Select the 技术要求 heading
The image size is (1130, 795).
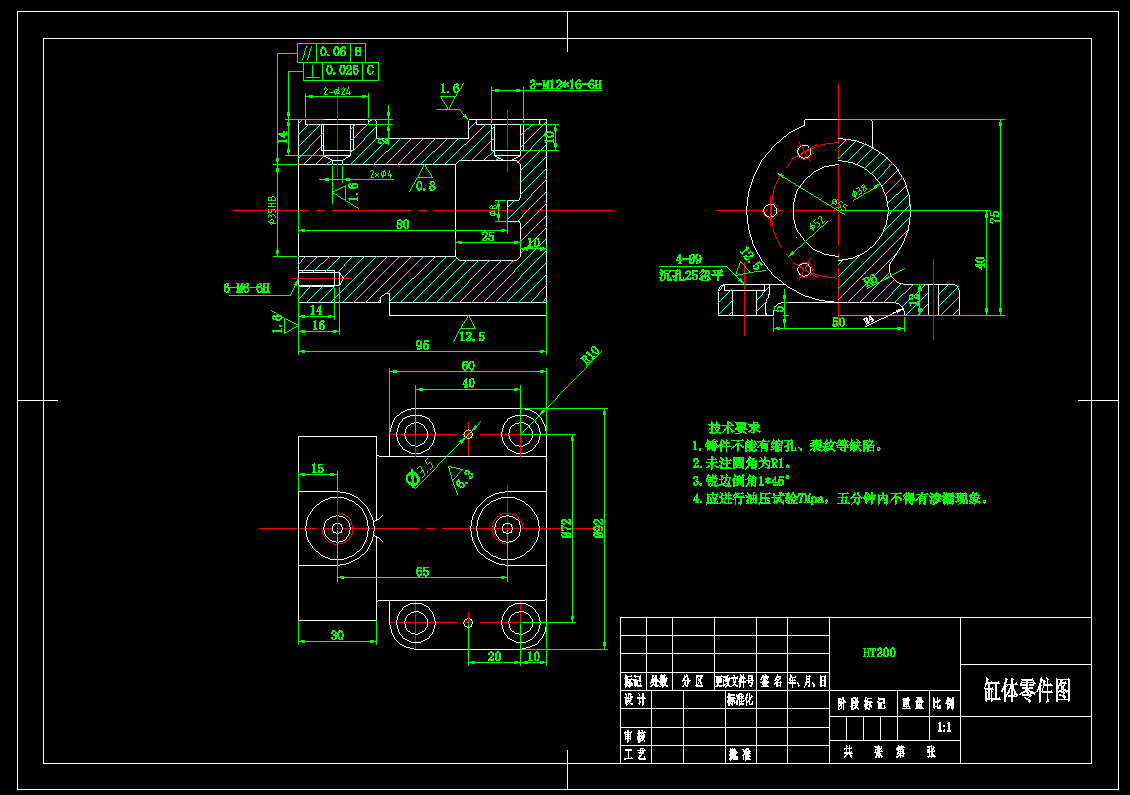[734, 427]
